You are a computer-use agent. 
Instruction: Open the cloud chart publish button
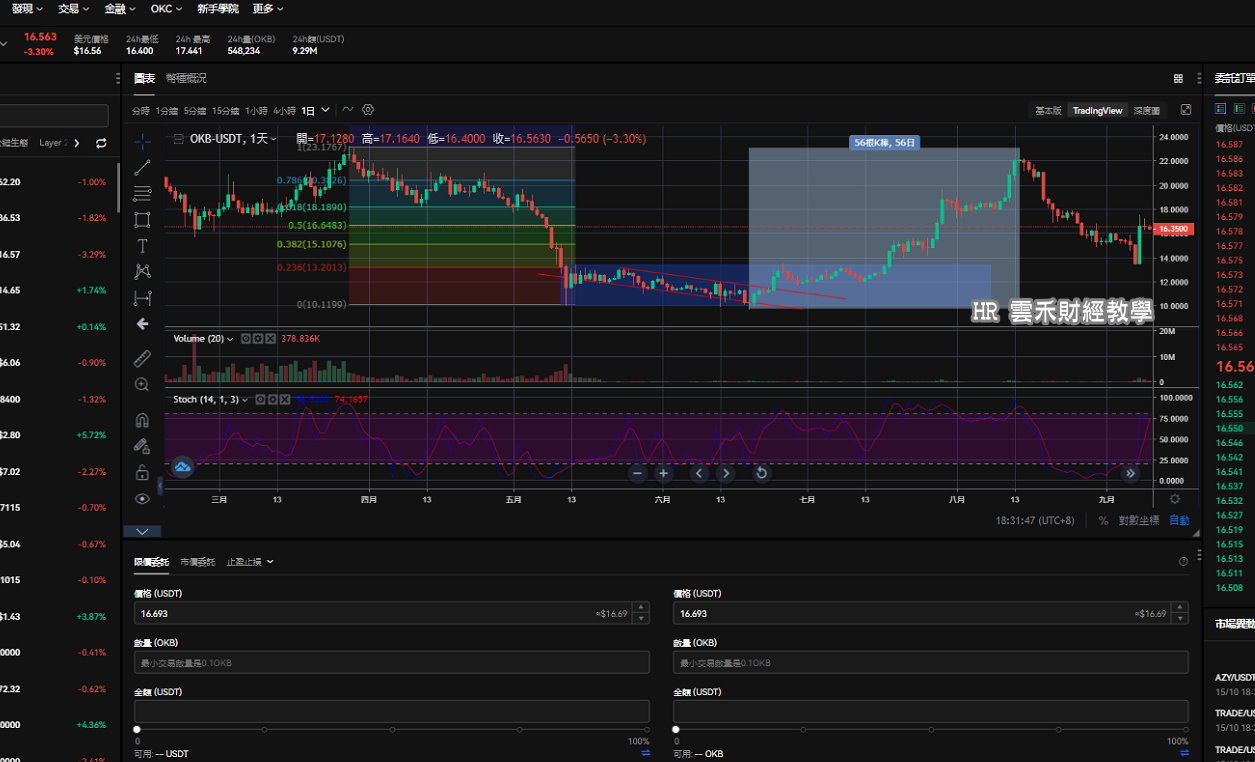click(182, 466)
